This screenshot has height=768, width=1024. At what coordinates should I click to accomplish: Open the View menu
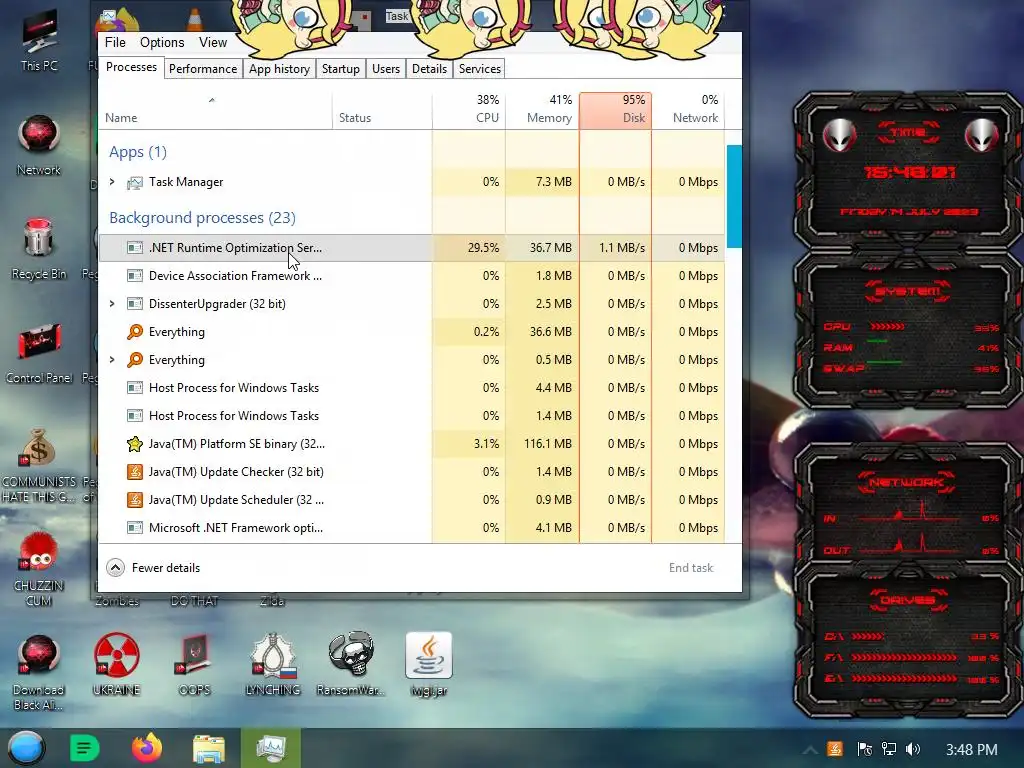(x=213, y=42)
